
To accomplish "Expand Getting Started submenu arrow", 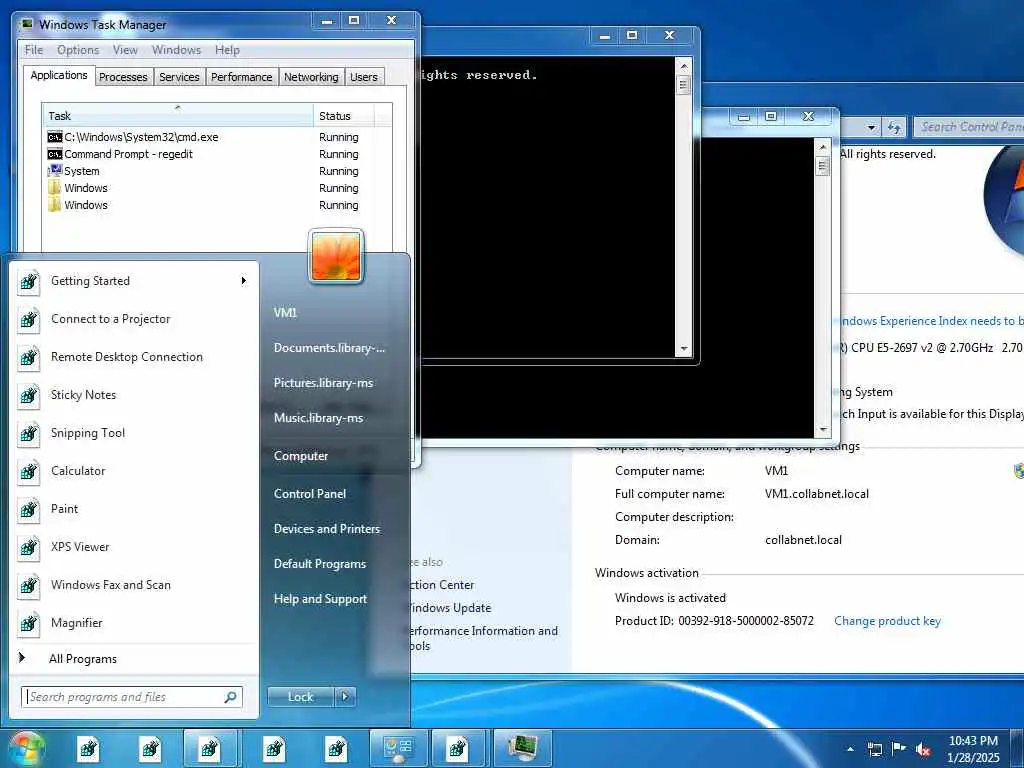I will (244, 281).
